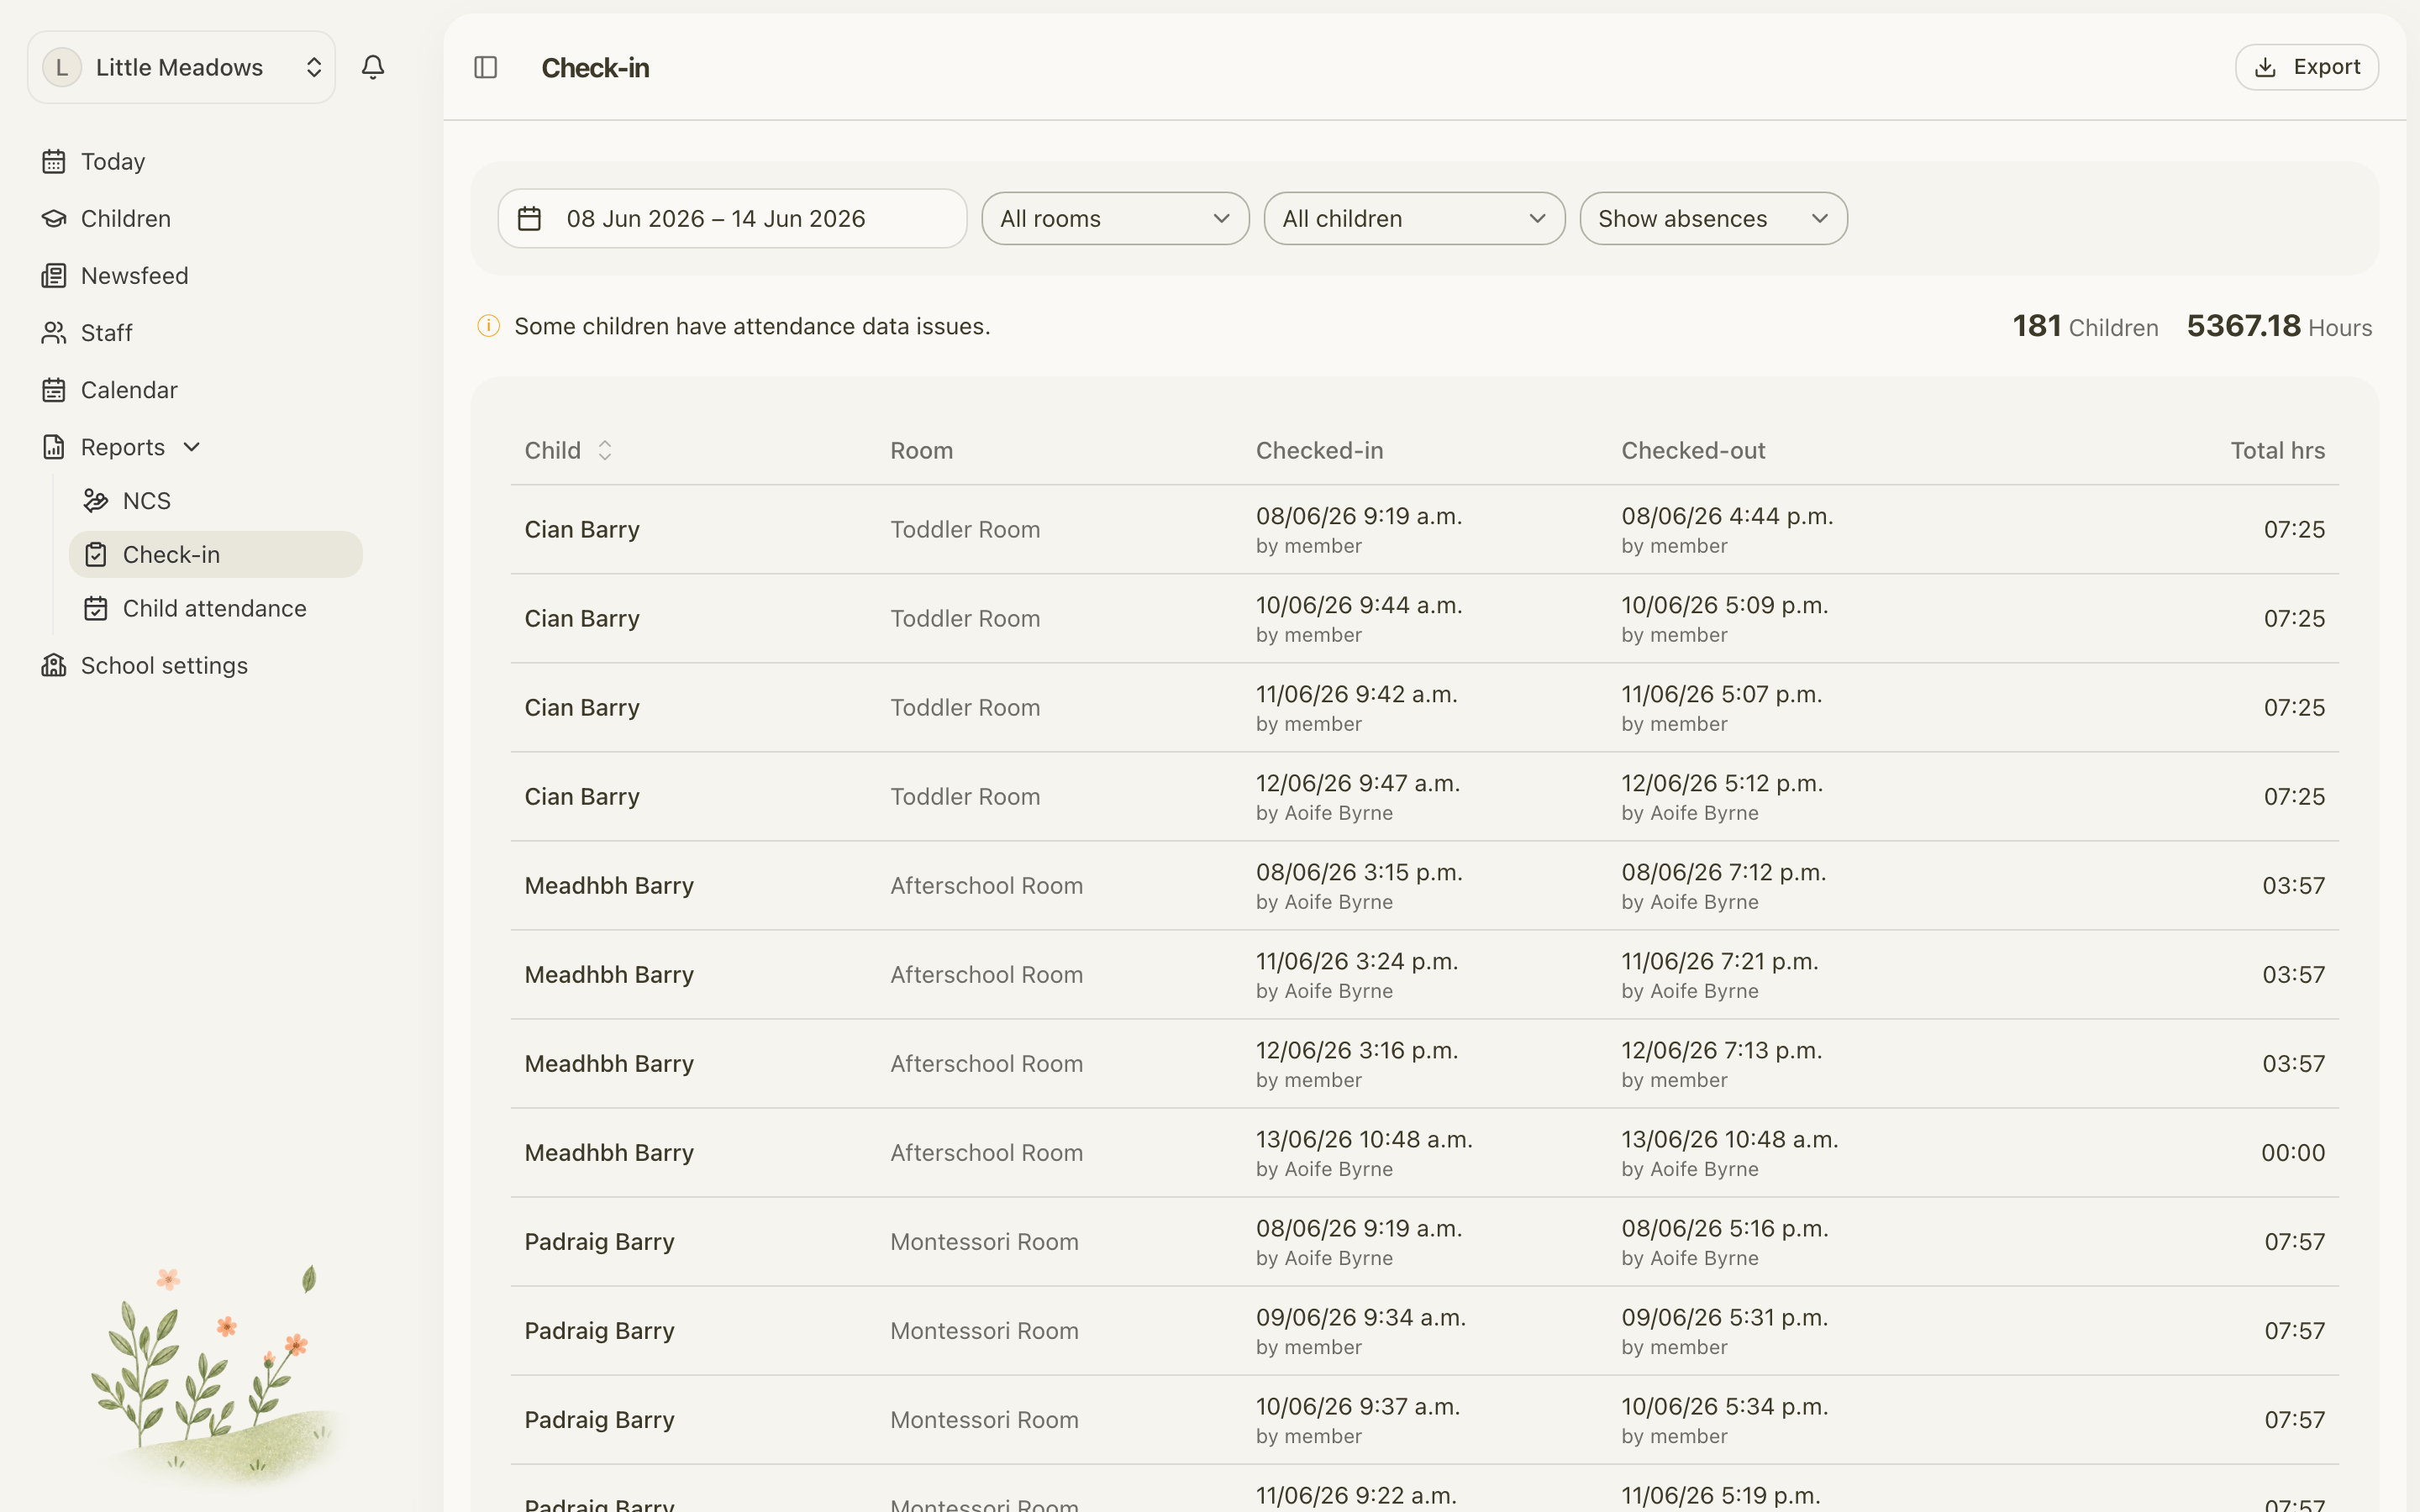Click Cian Barry row checked-in 08/06/26 9:19 a.m.
Screen dimensions: 2420x1512
pos(1358,516)
